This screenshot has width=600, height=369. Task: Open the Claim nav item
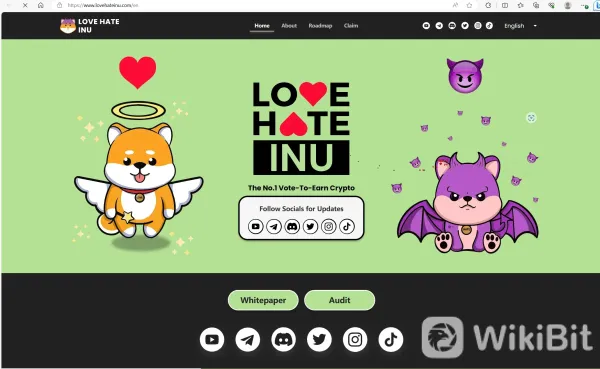[x=351, y=26]
